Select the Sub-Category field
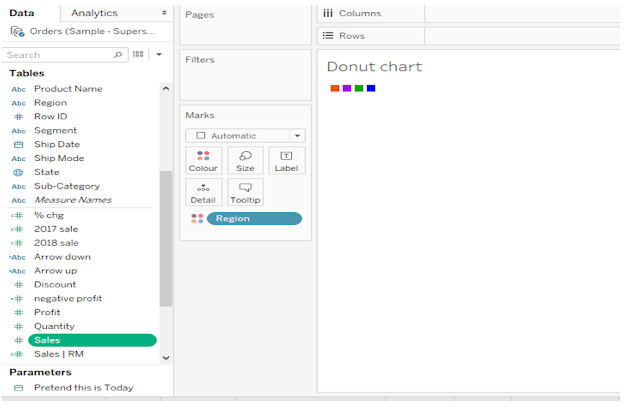Viewport: 628px width, 411px height. point(67,186)
